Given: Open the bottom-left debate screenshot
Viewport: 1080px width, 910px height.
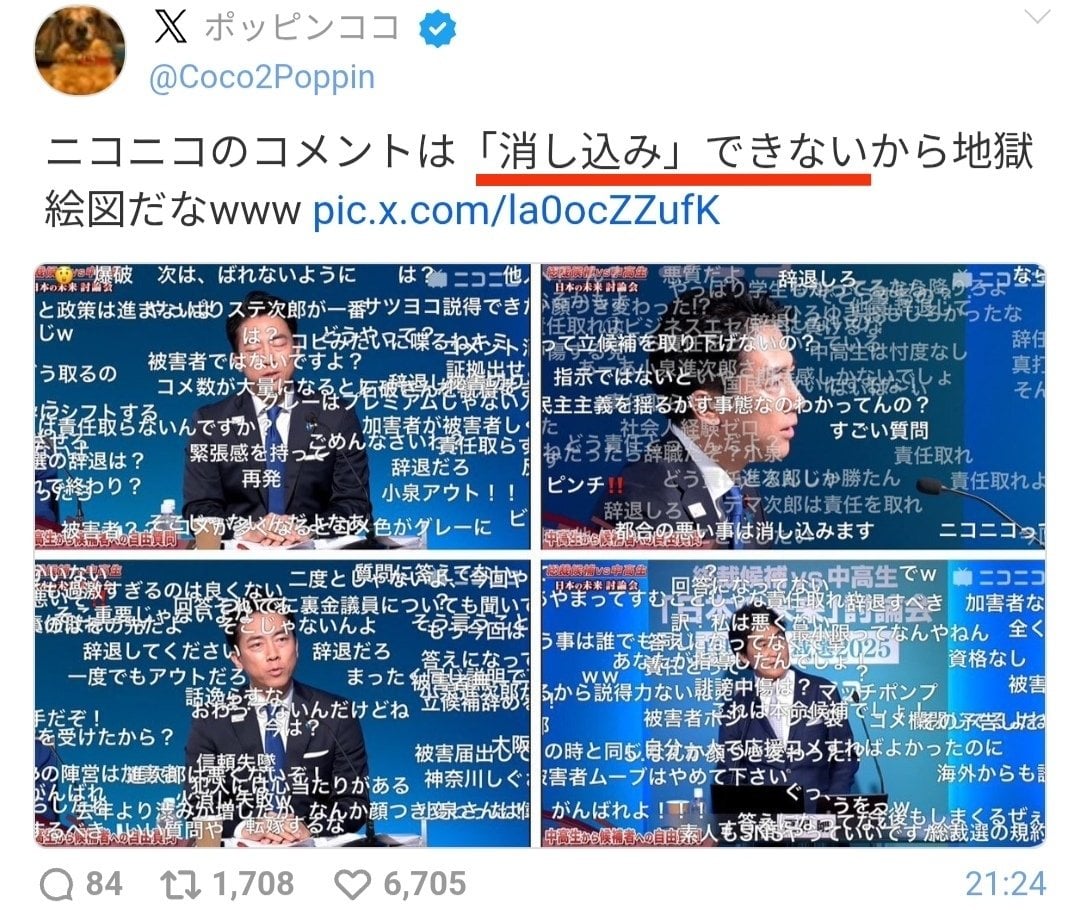Looking at the screenshot, I should (x=282, y=703).
